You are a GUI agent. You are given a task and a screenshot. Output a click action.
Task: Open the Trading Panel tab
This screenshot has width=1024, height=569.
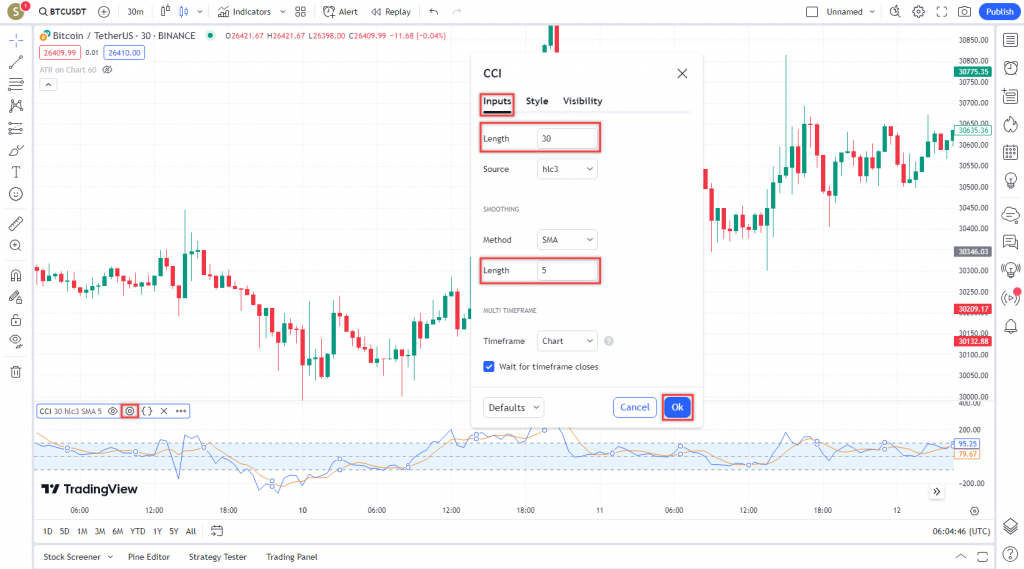(291, 557)
